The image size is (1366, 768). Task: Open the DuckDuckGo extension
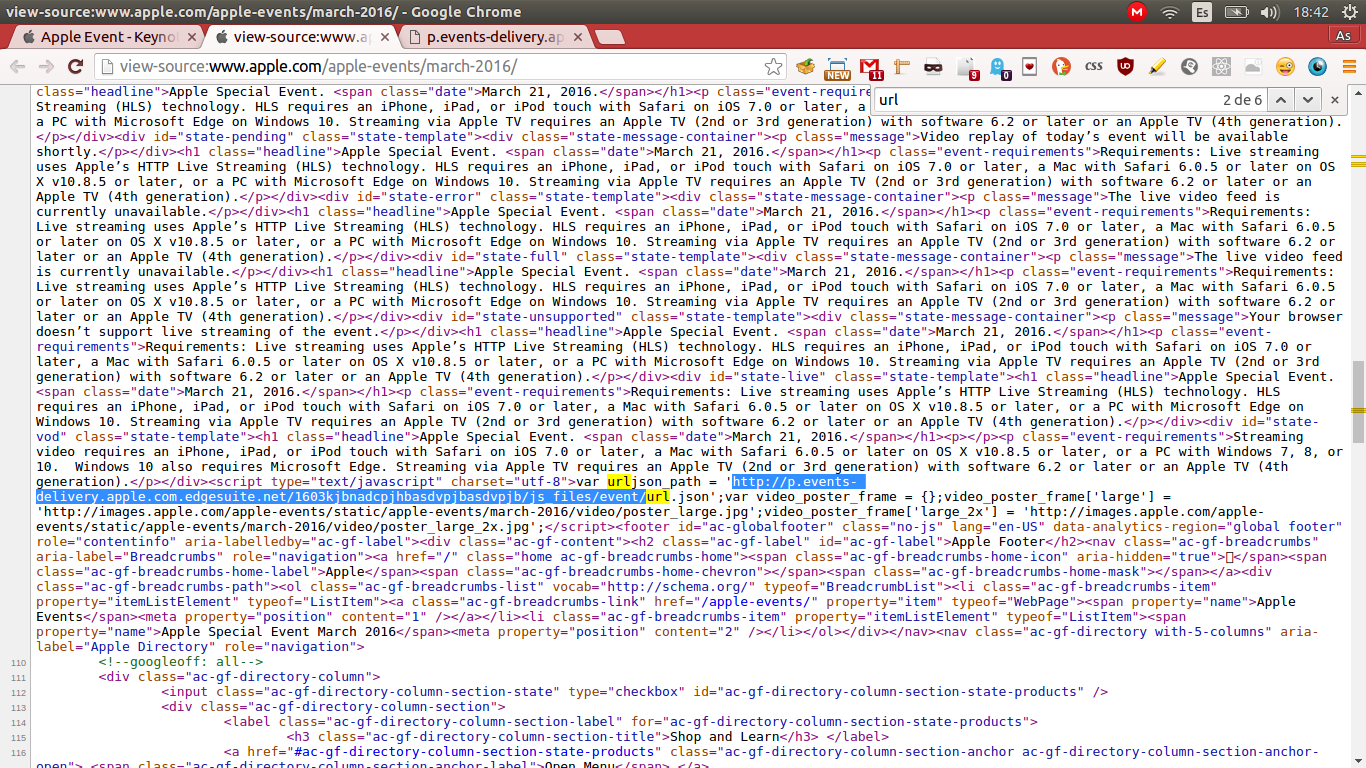(x=1062, y=67)
